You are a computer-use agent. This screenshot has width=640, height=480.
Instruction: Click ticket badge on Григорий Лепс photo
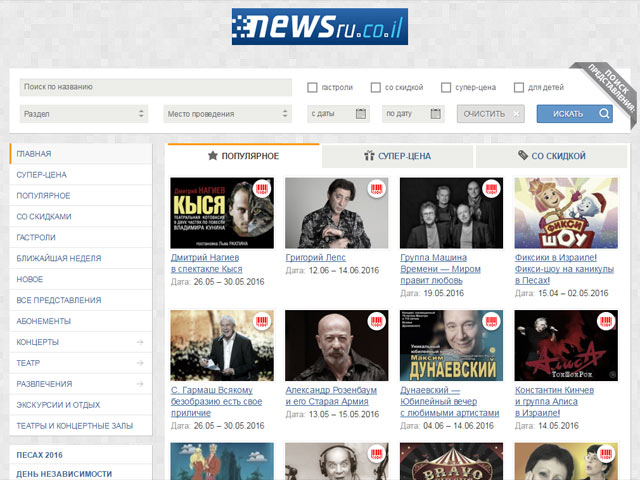(376, 189)
